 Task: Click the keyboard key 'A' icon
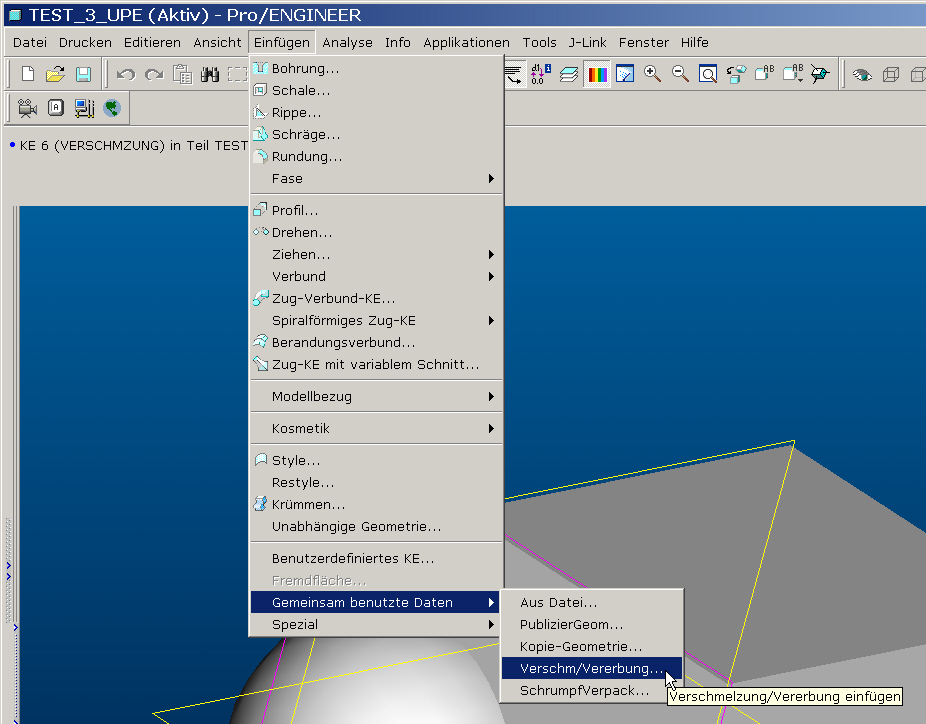pyautogui.click(x=56, y=107)
